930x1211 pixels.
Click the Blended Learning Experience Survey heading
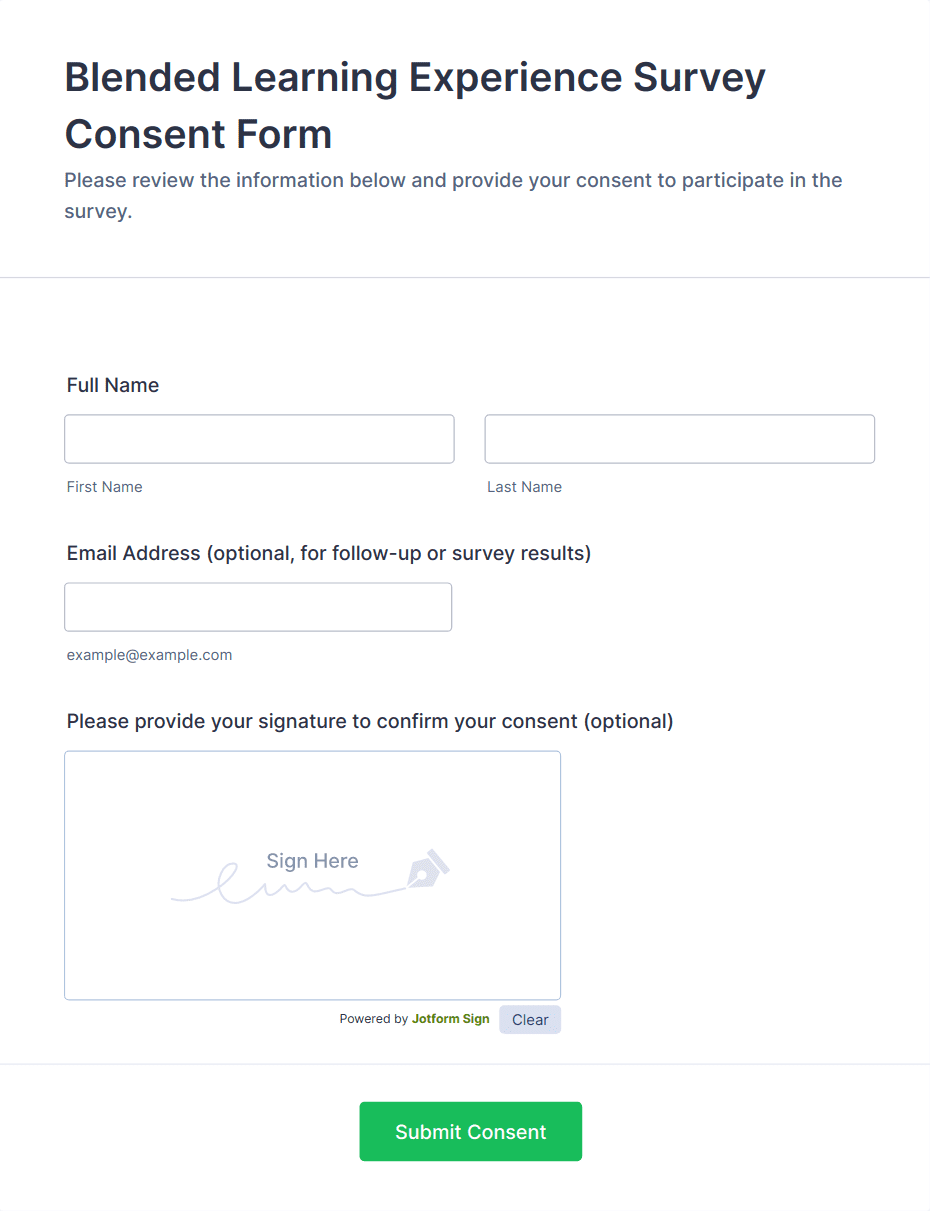[x=415, y=105]
